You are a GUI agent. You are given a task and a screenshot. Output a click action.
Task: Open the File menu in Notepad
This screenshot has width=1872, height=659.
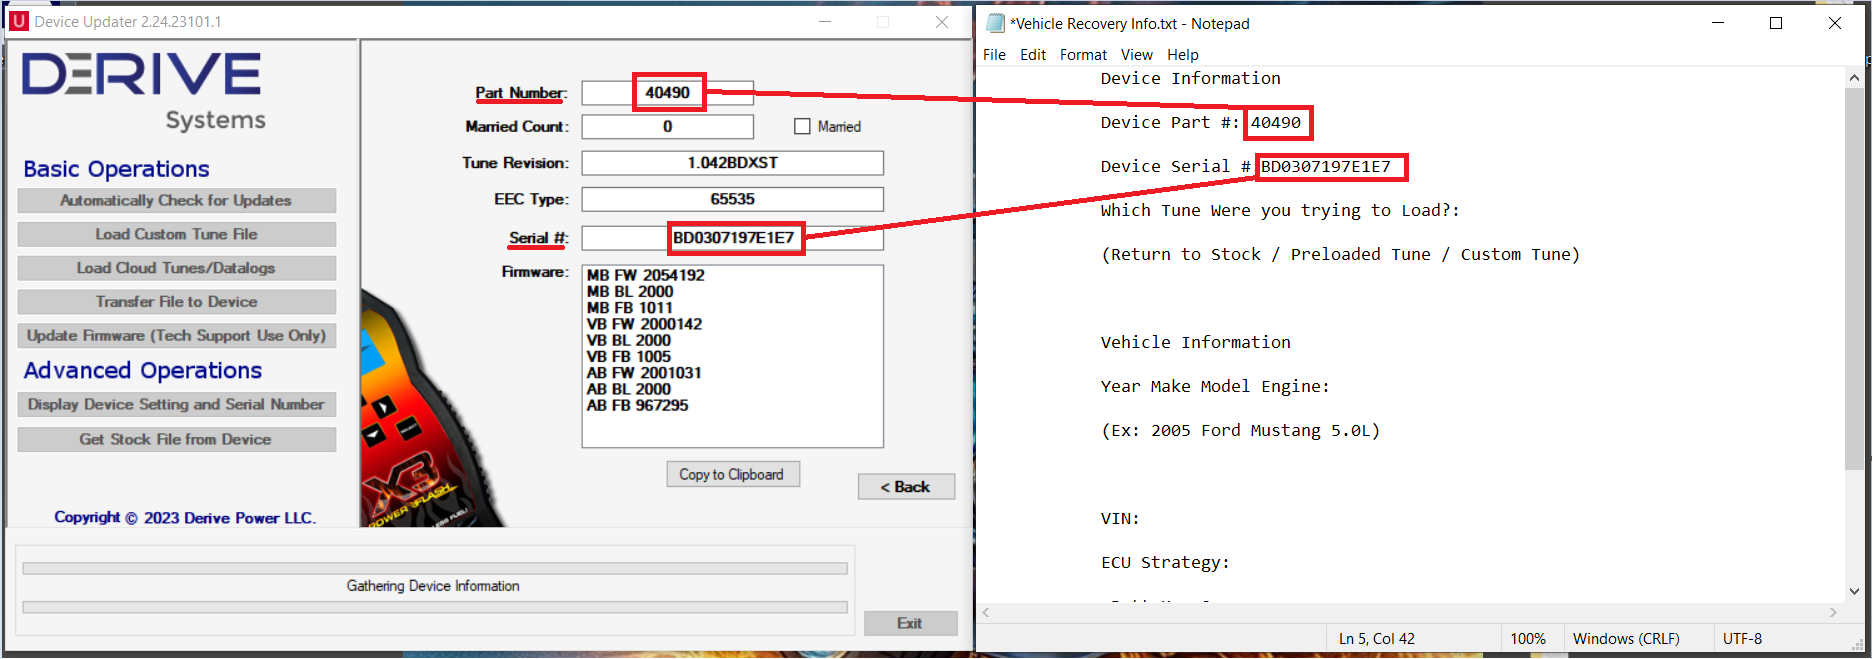tap(994, 55)
